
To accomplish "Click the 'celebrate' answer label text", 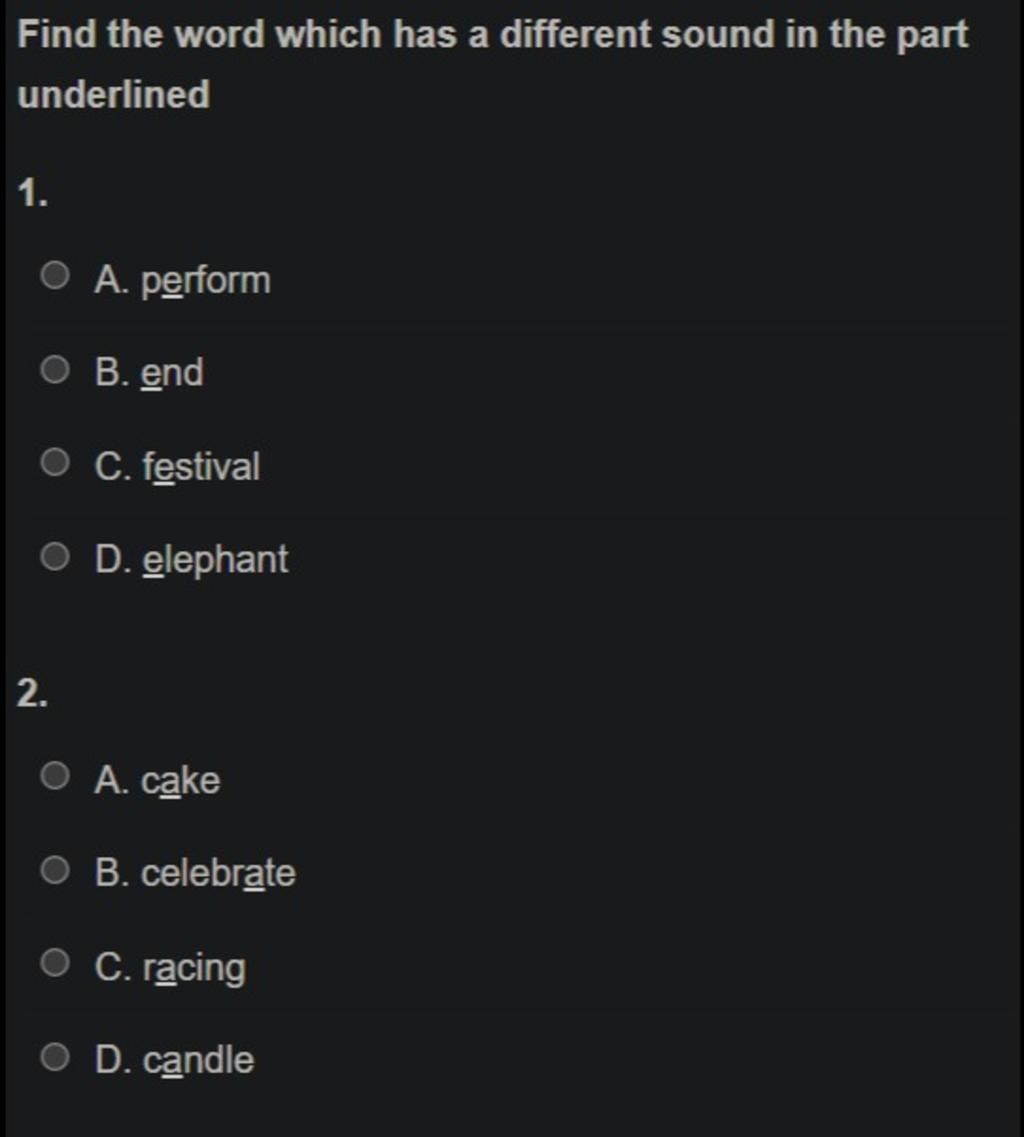I will click(218, 873).
